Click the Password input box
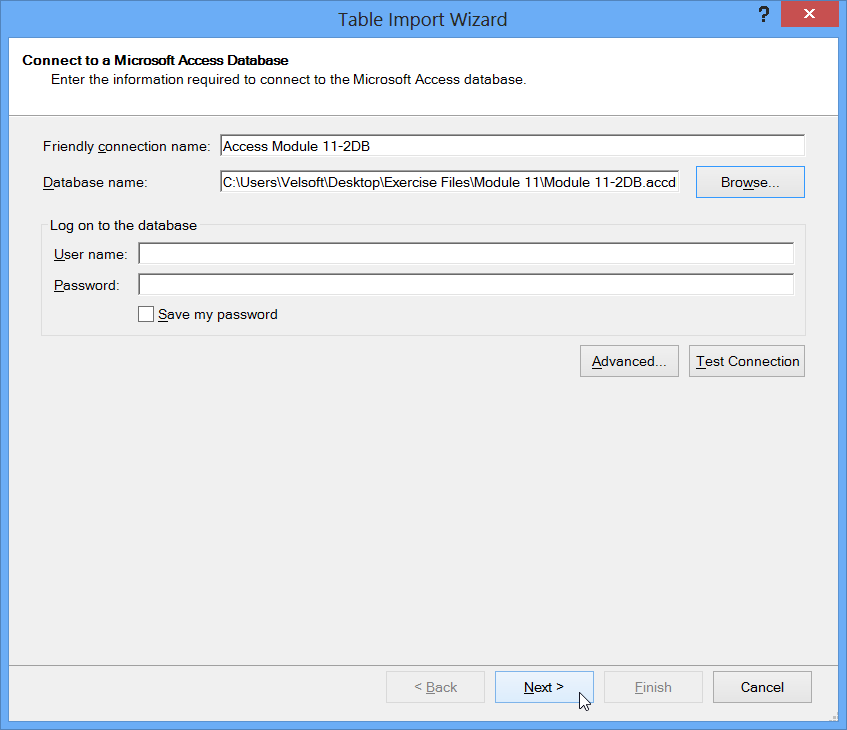The image size is (847, 730). coord(465,285)
